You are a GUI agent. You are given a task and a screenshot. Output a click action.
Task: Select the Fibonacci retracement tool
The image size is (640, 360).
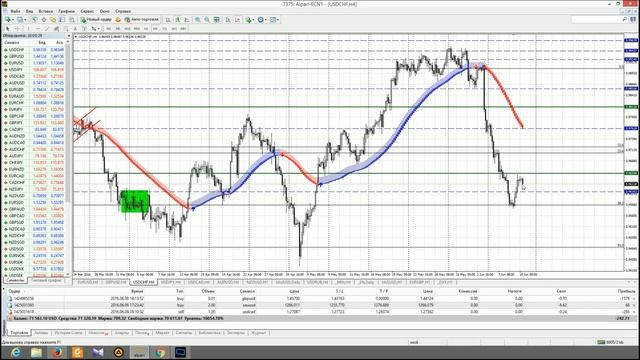(x=66, y=29)
